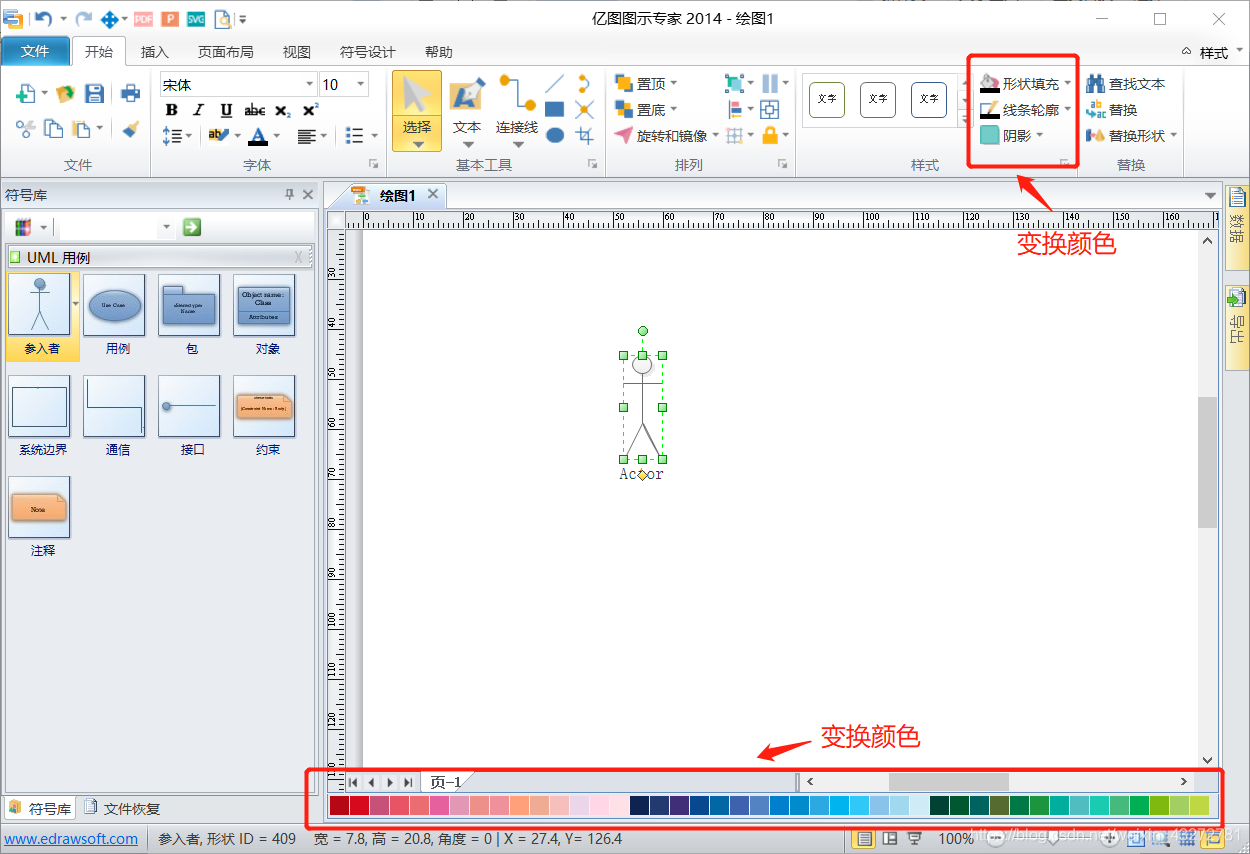Toggle bold formatting
Viewport: 1250px width, 854px height.
(x=171, y=110)
